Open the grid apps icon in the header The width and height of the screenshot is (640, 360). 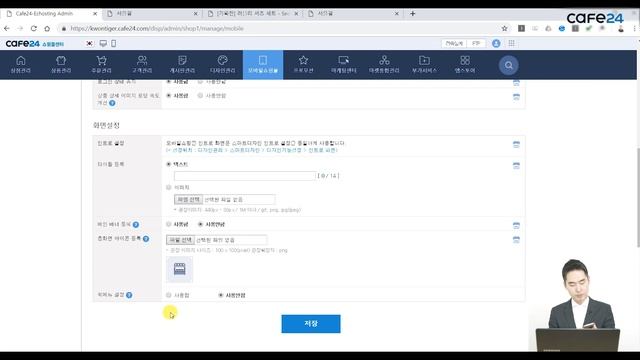[x=511, y=43]
